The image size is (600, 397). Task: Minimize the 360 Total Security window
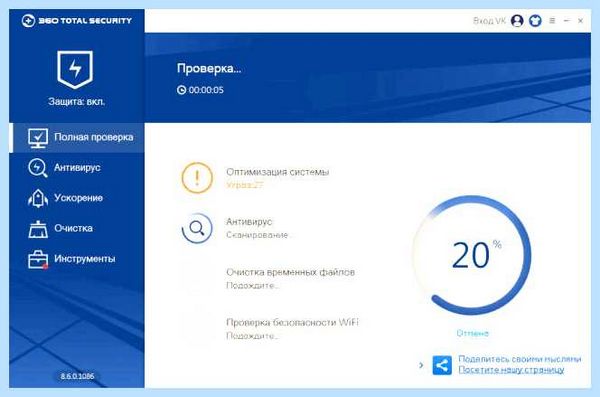567,21
